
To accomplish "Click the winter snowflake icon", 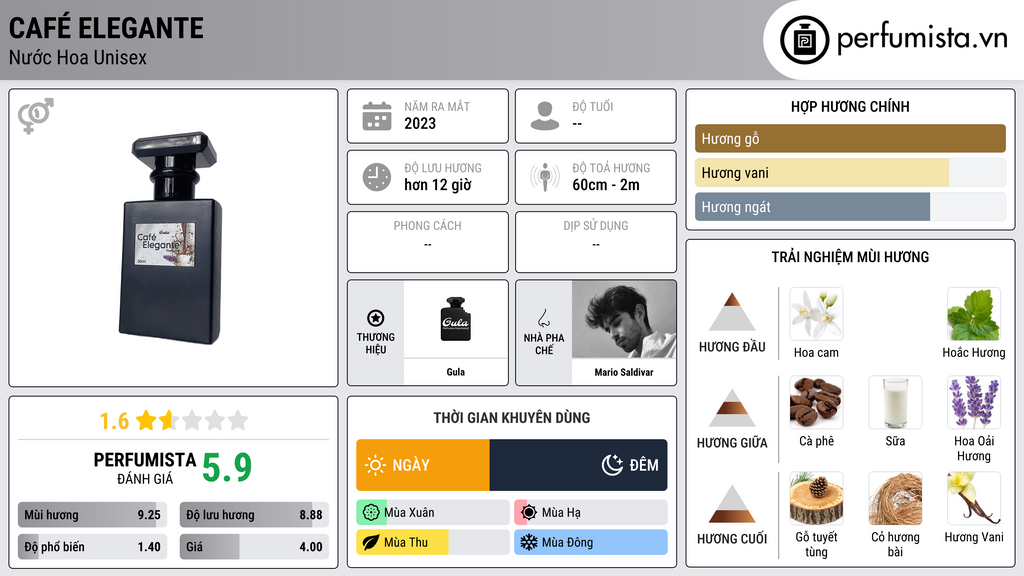I will [529, 542].
